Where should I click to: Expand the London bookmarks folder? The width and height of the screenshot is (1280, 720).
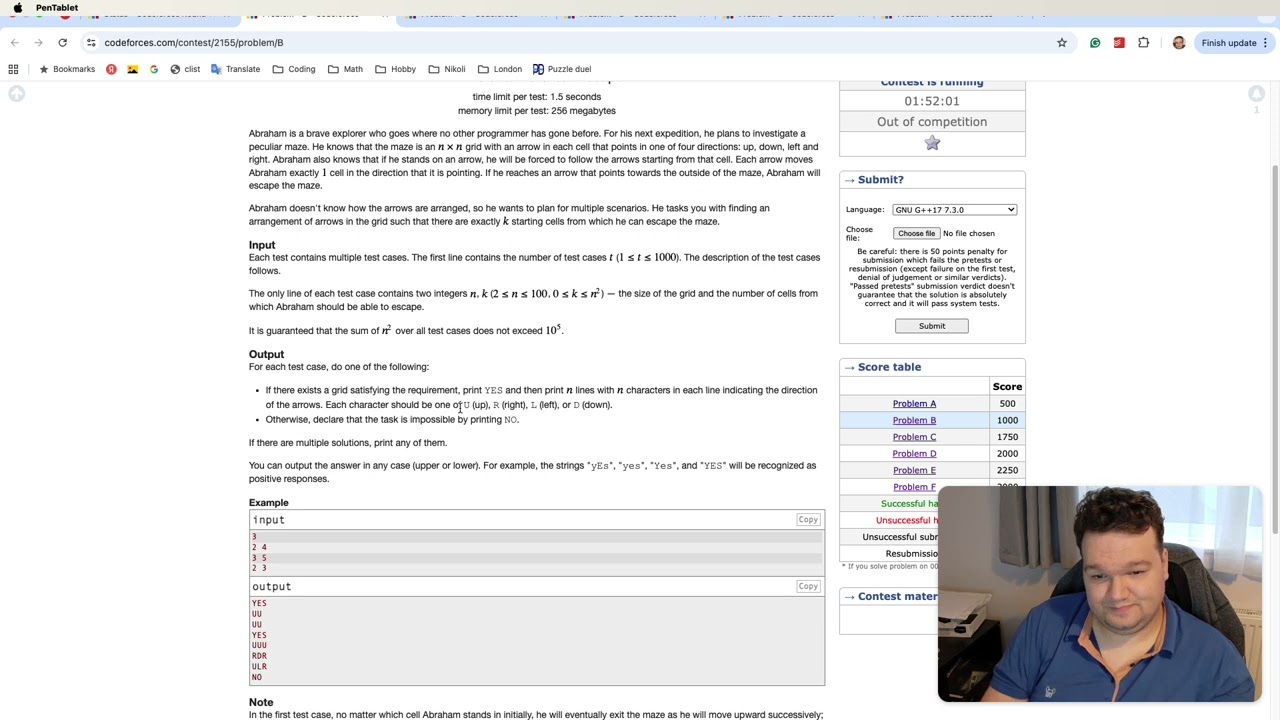click(x=499, y=69)
